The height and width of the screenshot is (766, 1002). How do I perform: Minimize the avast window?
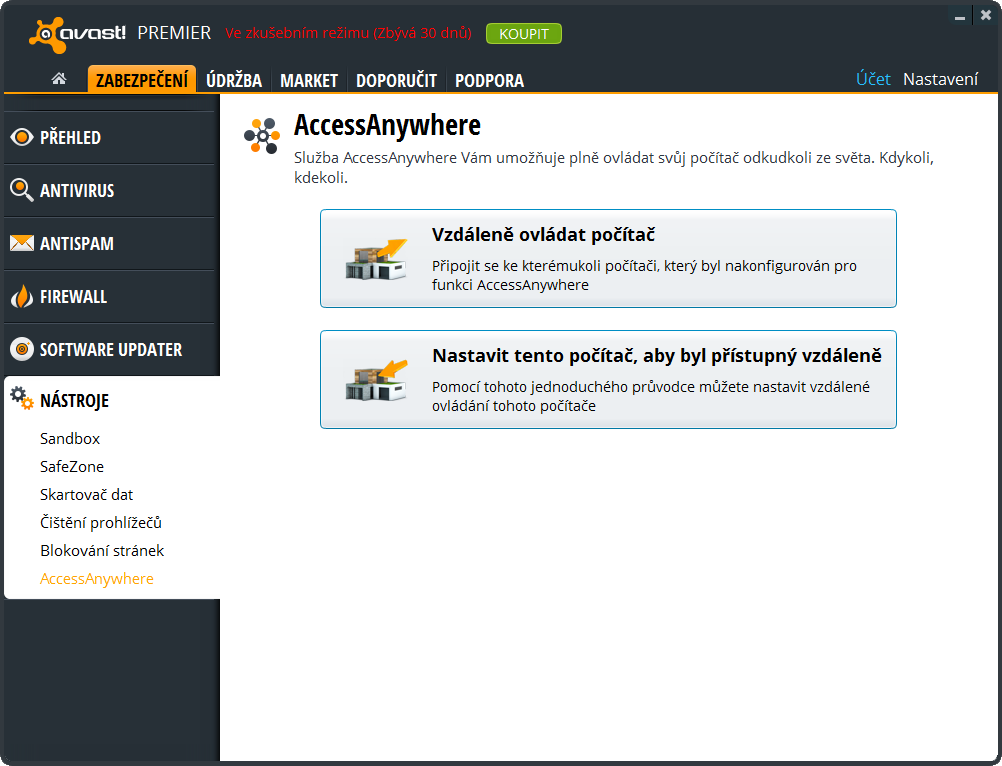click(959, 17)
